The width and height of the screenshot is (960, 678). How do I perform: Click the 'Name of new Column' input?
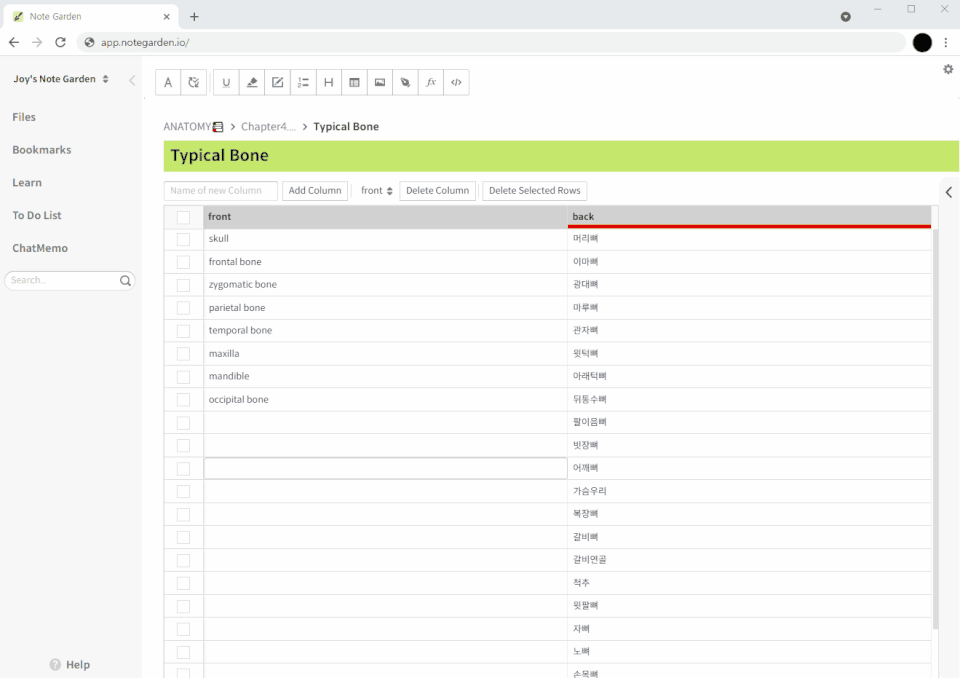coord(220,190)
